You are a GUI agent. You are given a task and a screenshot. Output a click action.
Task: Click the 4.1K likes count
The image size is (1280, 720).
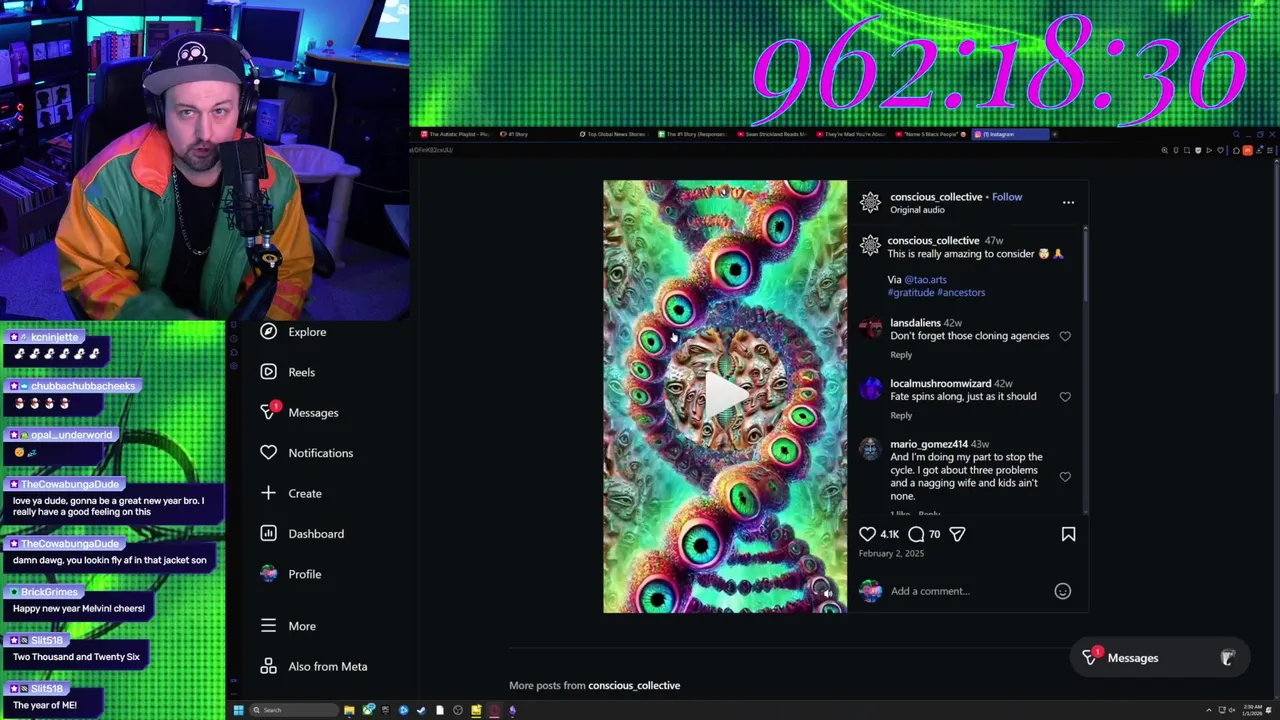[889, 535]
